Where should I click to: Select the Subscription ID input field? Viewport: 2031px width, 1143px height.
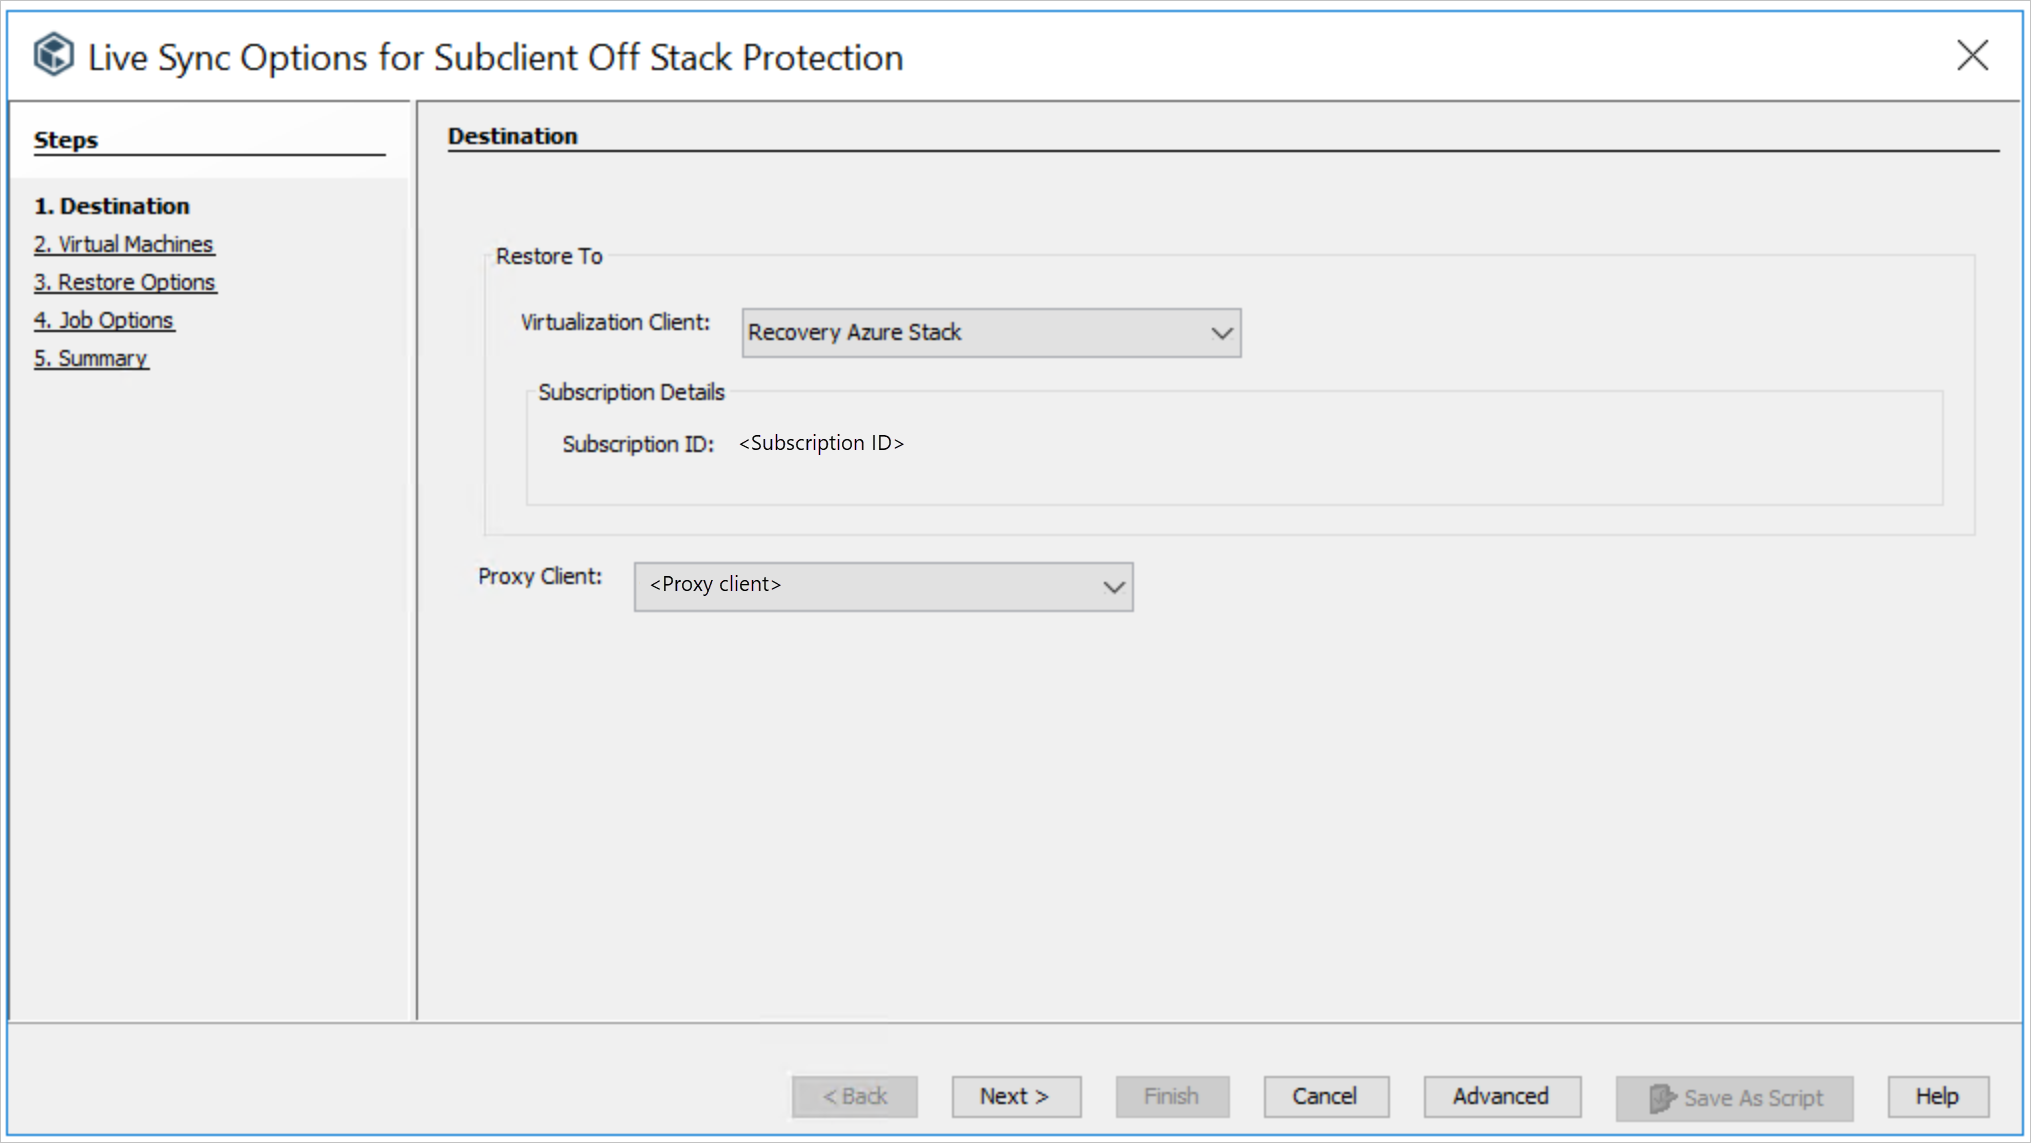pyautogui.click(x=823, y=442)
